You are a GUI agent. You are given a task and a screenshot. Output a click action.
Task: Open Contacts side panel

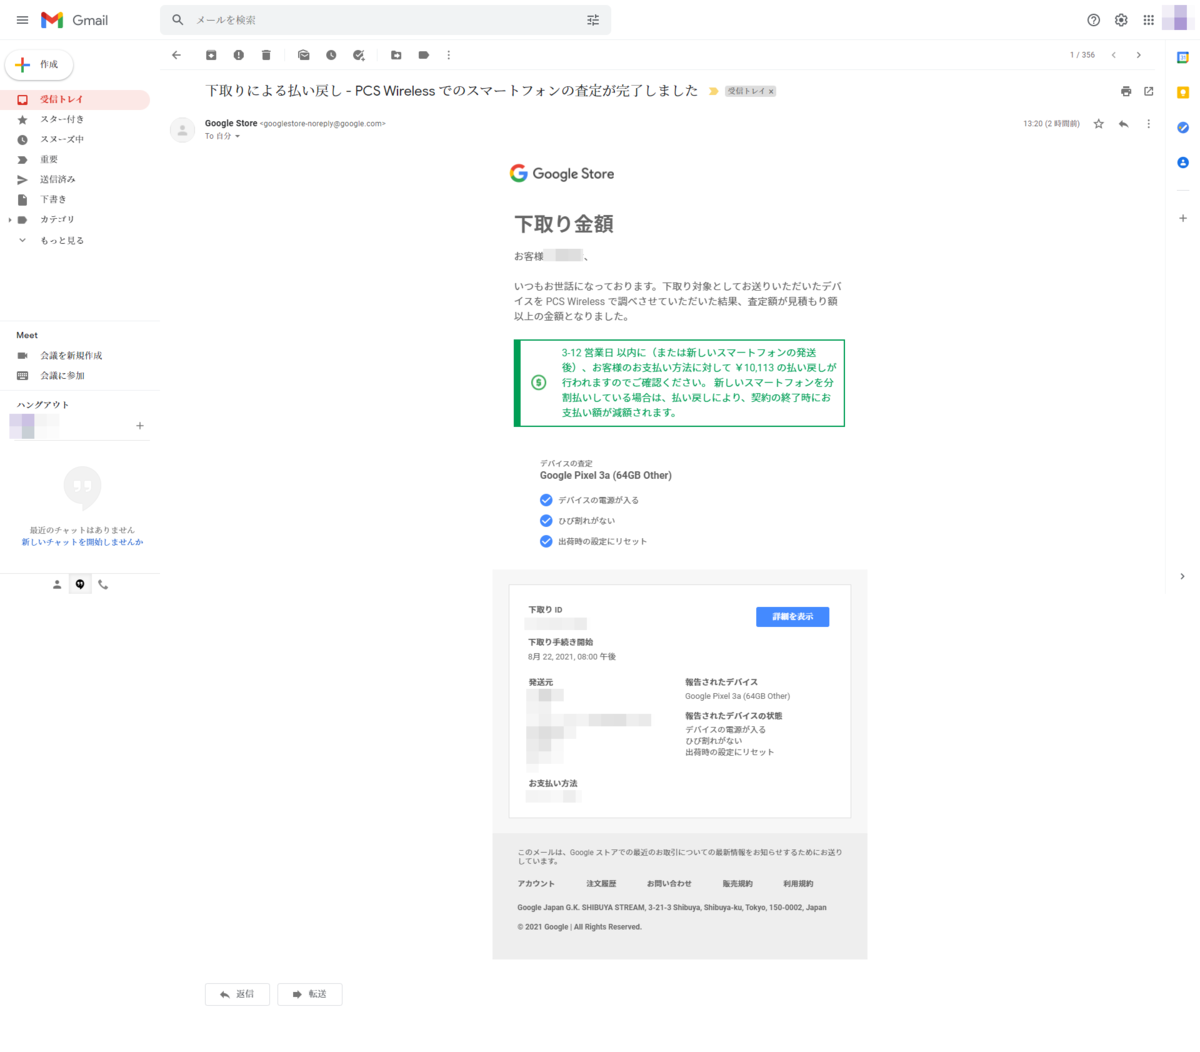pyautogui.click(x=1183, y=162)
